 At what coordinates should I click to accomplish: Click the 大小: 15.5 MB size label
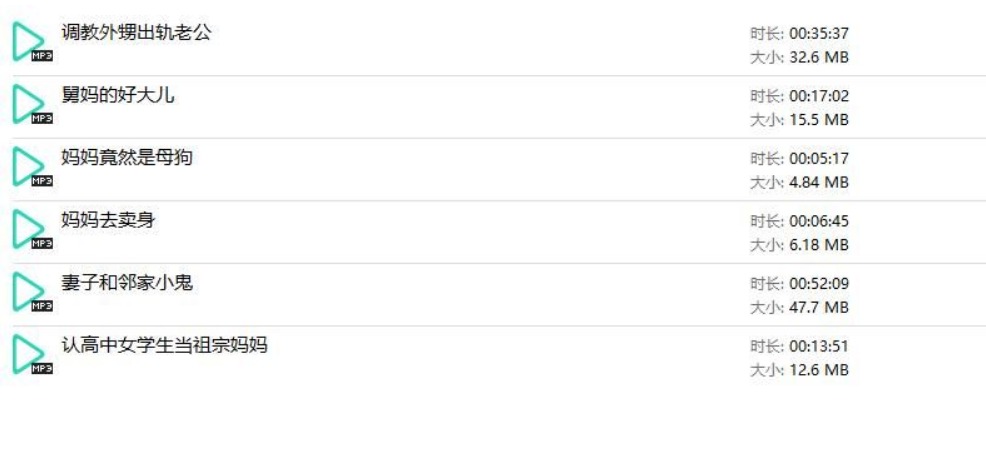tap(799, 120)
